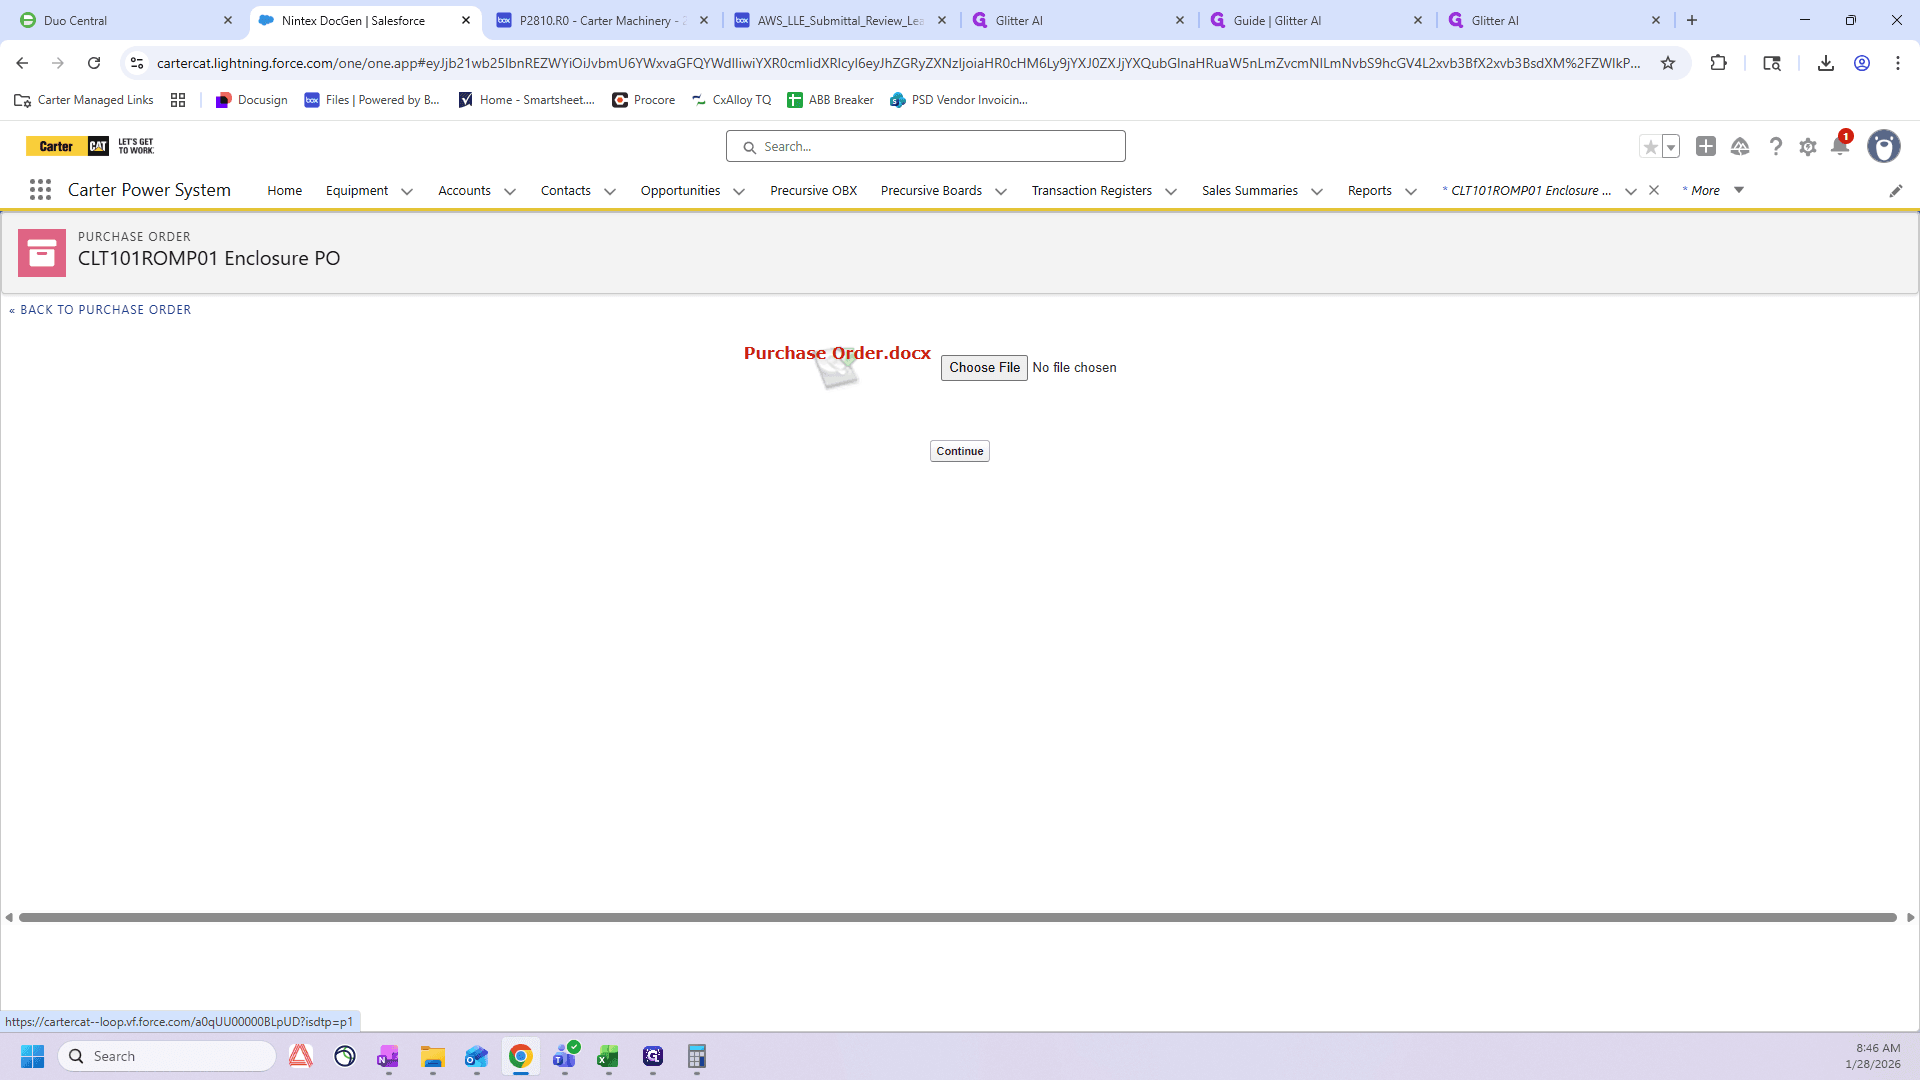Click the Purchase Order record icon
This screenshot has height=1080, width=1920.
point(42,253)
